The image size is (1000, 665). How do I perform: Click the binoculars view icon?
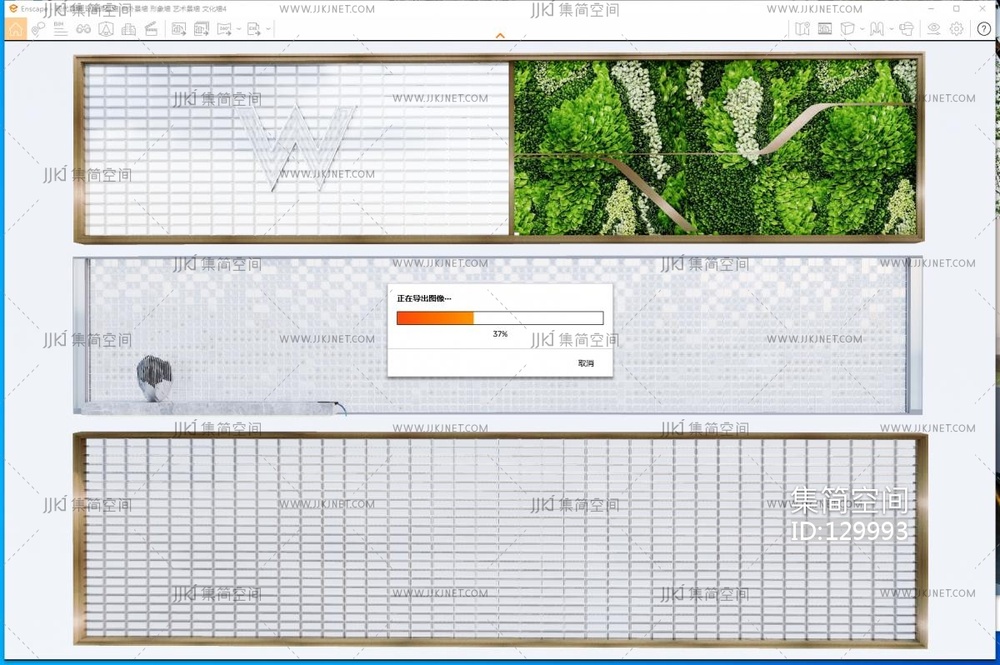click(x=83, y=29)
